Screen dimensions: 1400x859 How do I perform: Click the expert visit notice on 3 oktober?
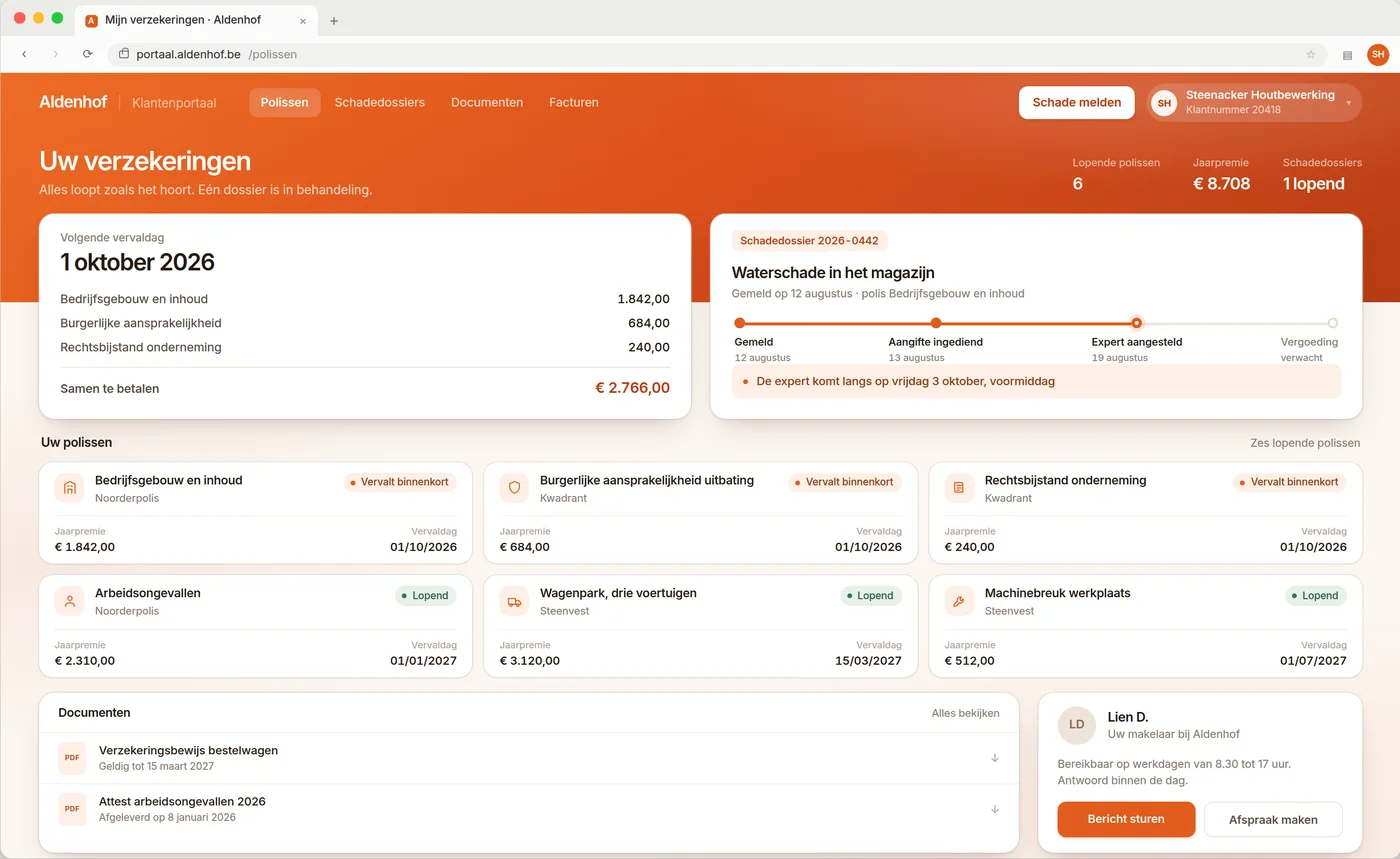tap(1036, 381)
